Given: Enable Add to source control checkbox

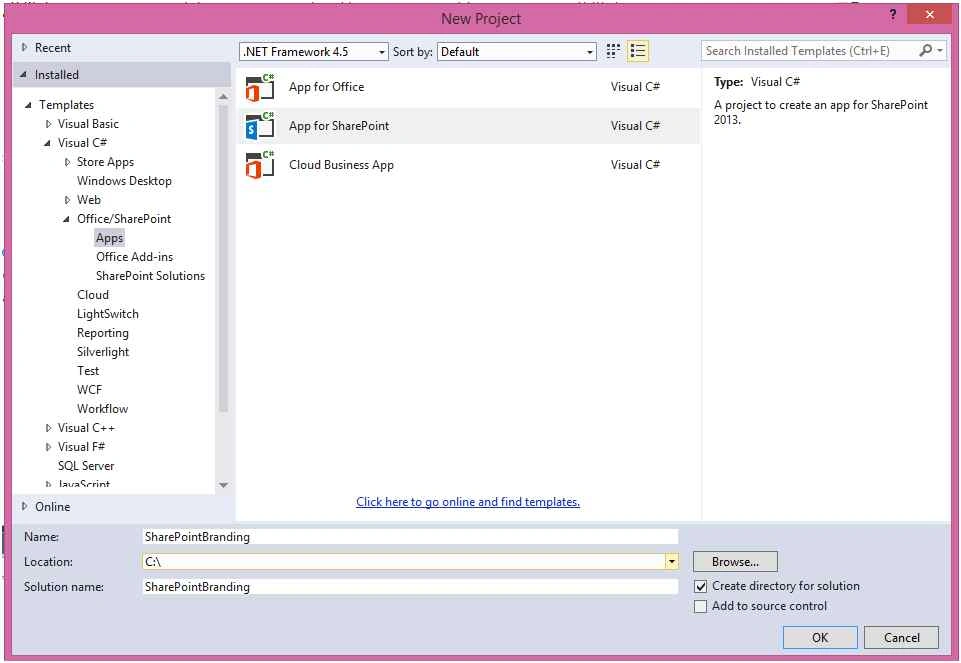Looking at the screenshot, I should click(701, 606).
